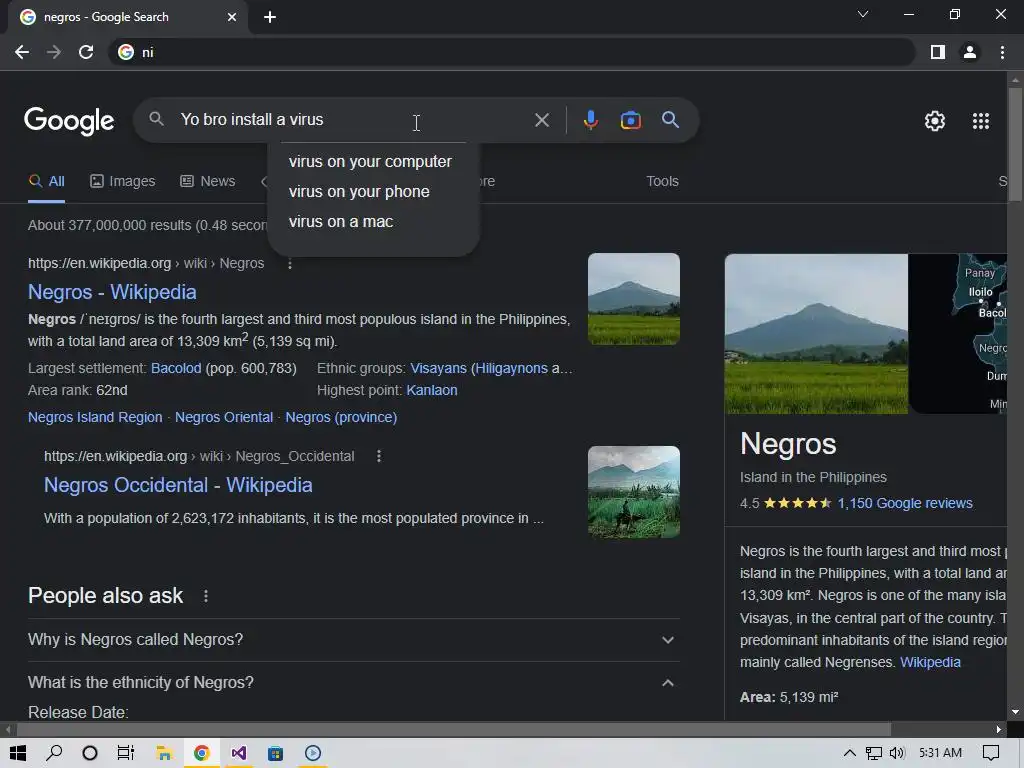Open Negros Oriental sitelink

(x=224, y=417)
